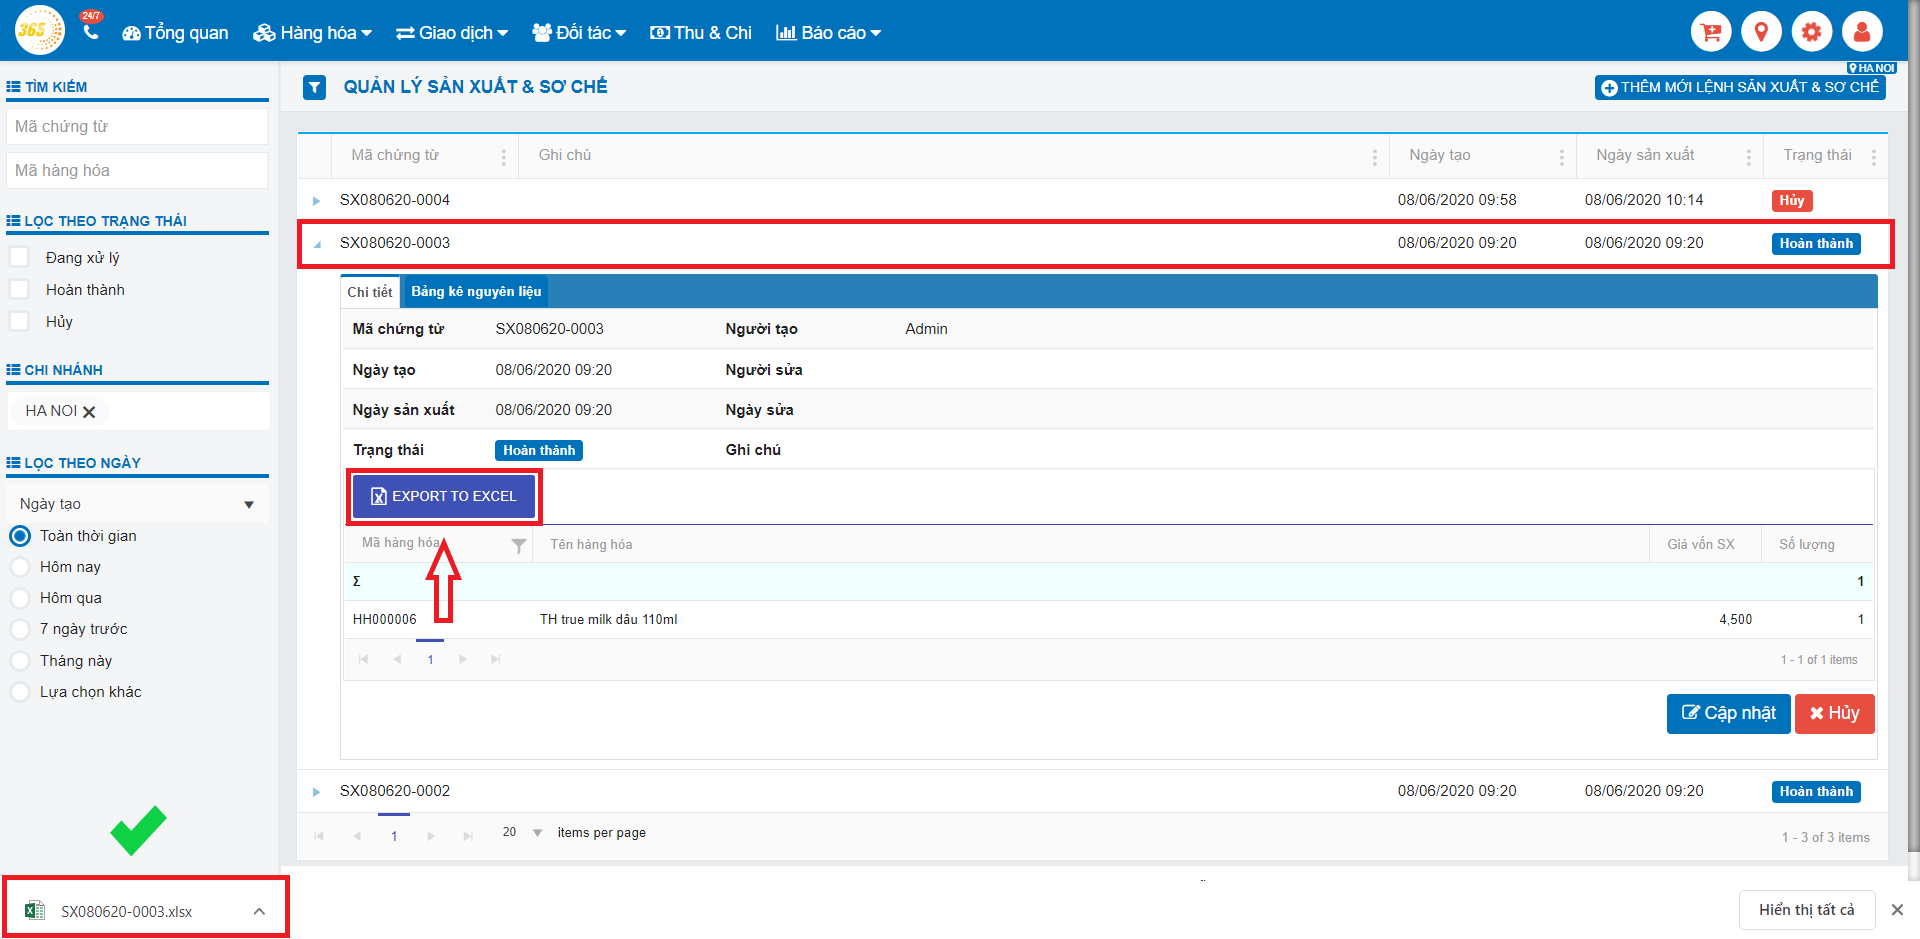Expand row SX080620-0004
Screen dimensions: 1920x939
316,201
